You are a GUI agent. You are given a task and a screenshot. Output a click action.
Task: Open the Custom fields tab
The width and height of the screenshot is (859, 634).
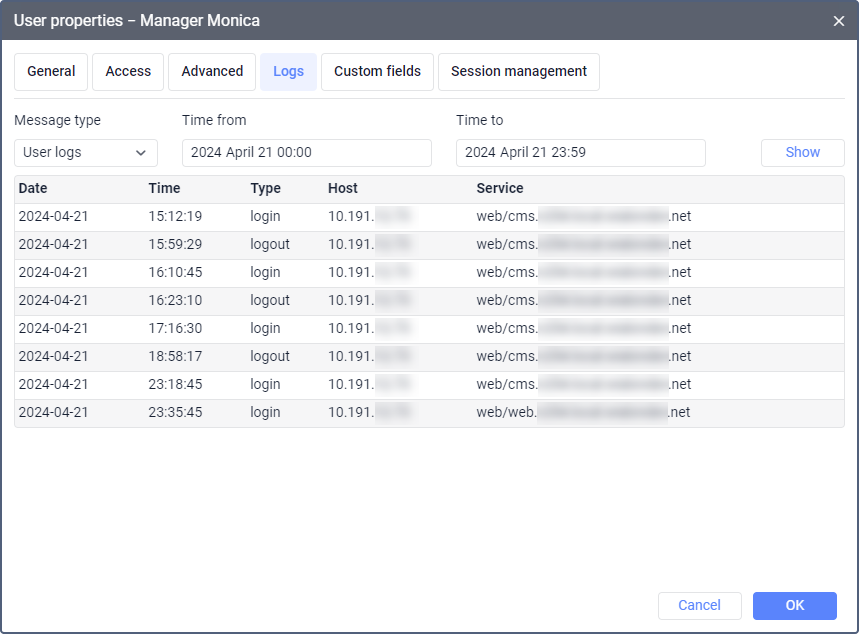click(377, 72)
